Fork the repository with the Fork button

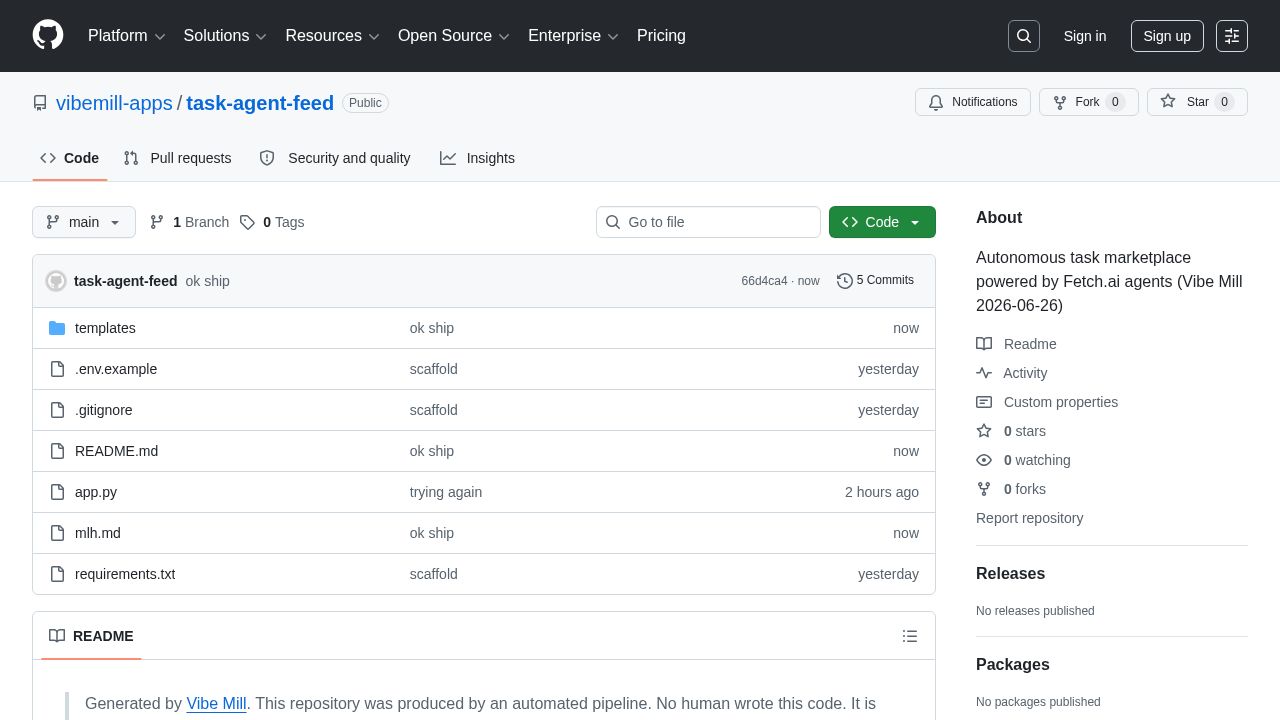pos(1088,102)
